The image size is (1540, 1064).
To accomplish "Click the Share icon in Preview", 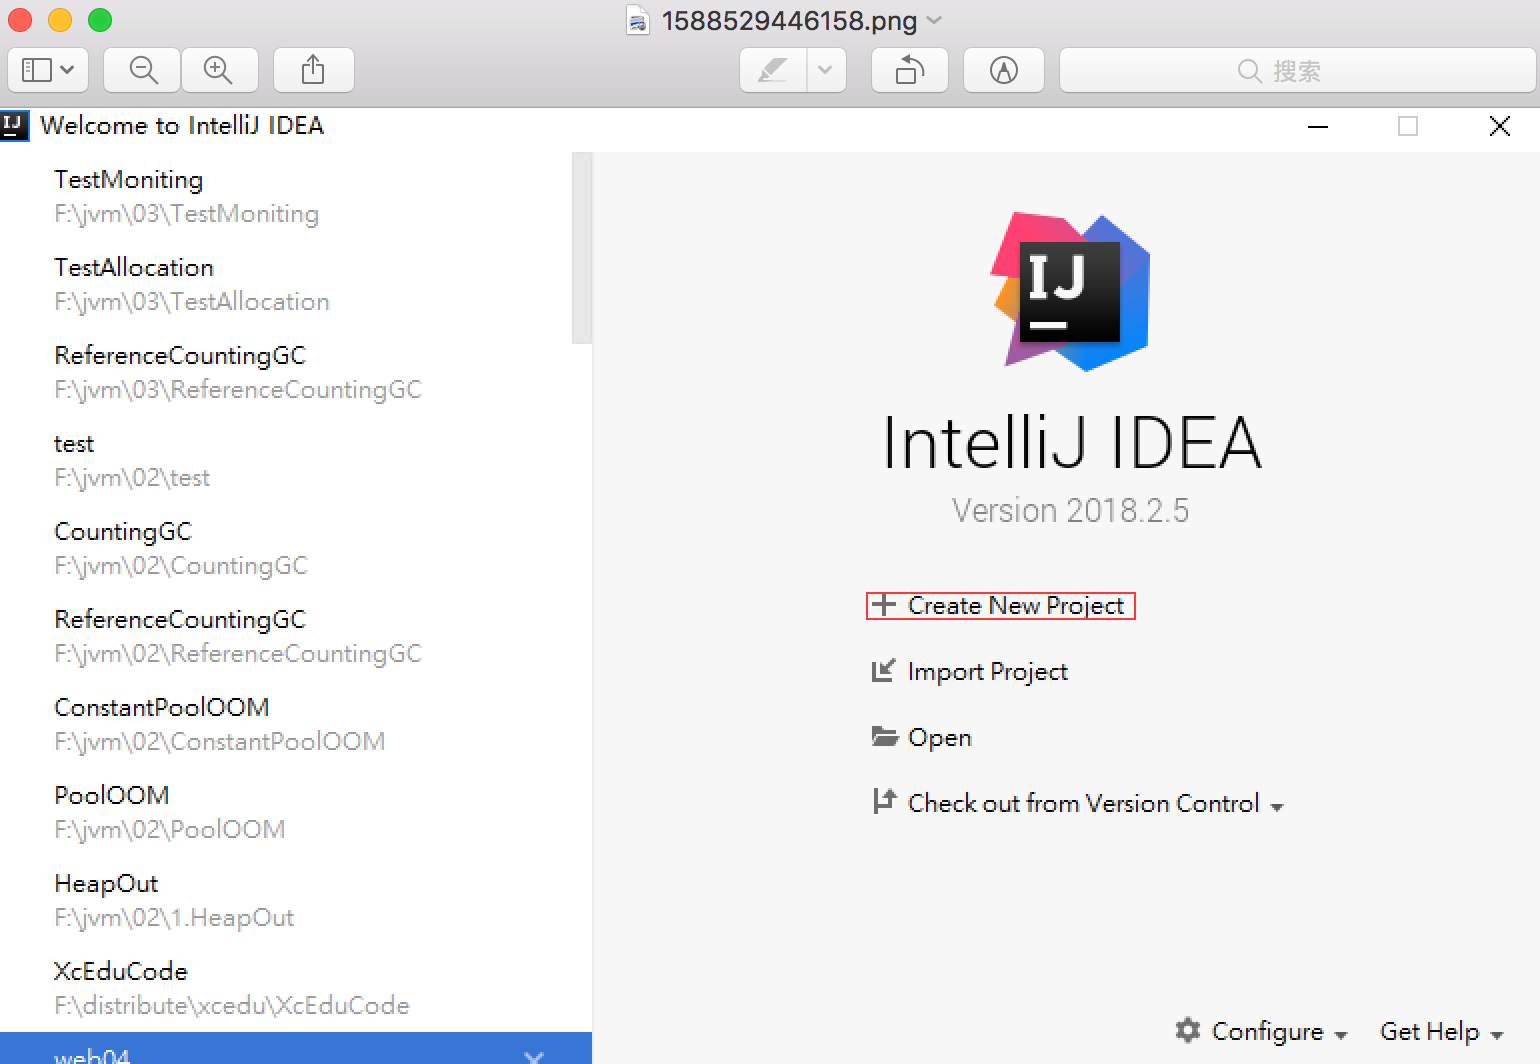I will click(x=313, y=70).
